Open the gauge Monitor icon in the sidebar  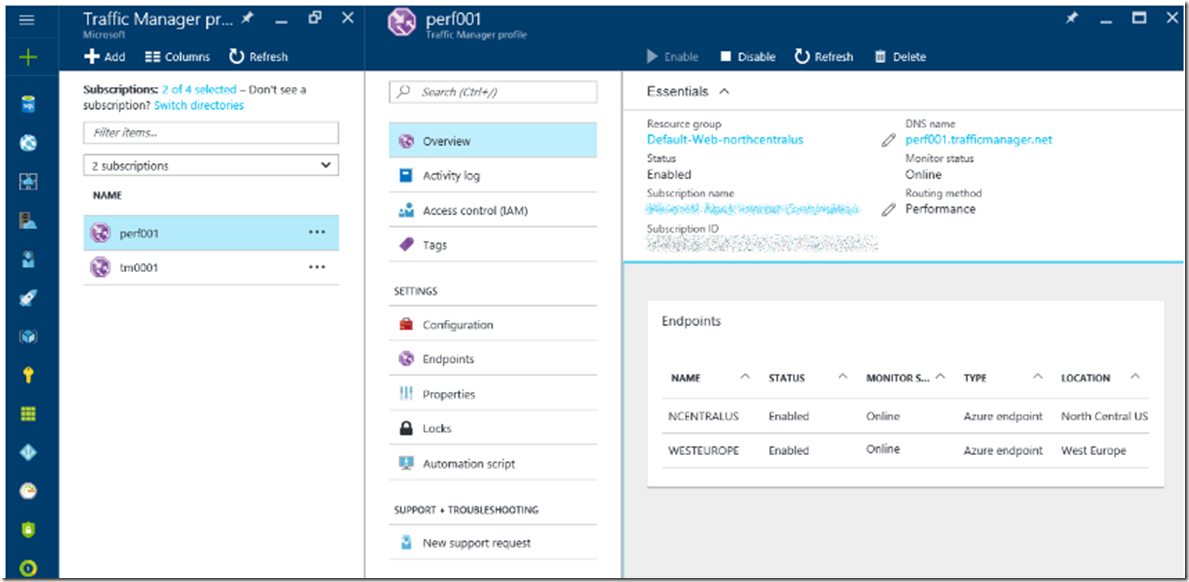click(x=28, y=491)
